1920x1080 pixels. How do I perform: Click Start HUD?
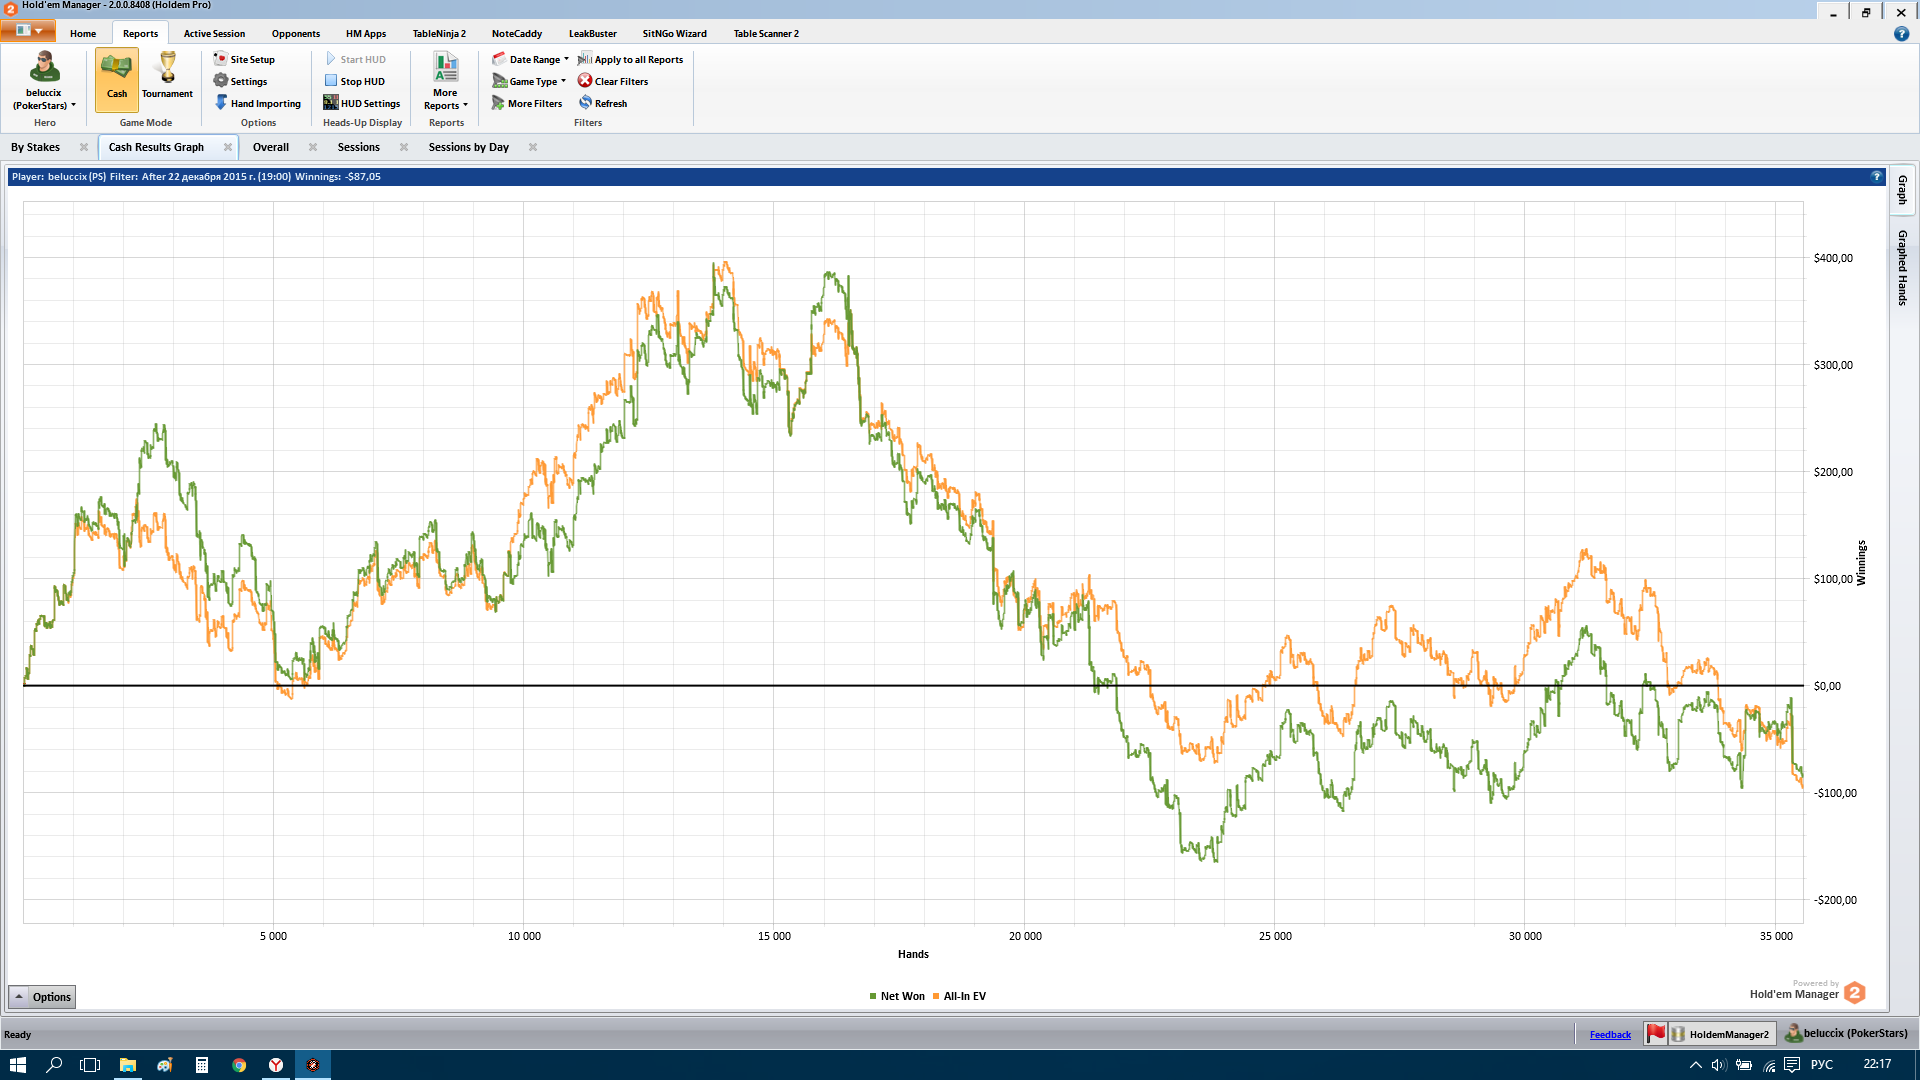click(355, 59)
